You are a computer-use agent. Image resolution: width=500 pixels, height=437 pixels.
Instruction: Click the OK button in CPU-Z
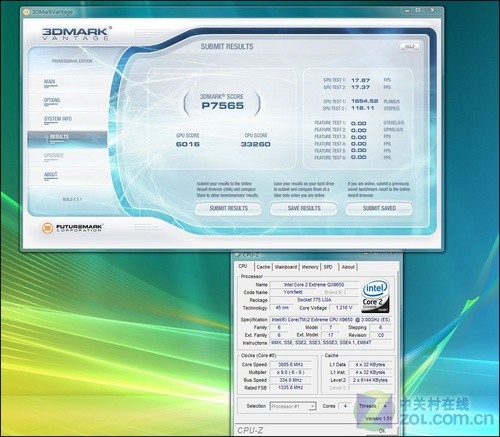coord(382,431)
